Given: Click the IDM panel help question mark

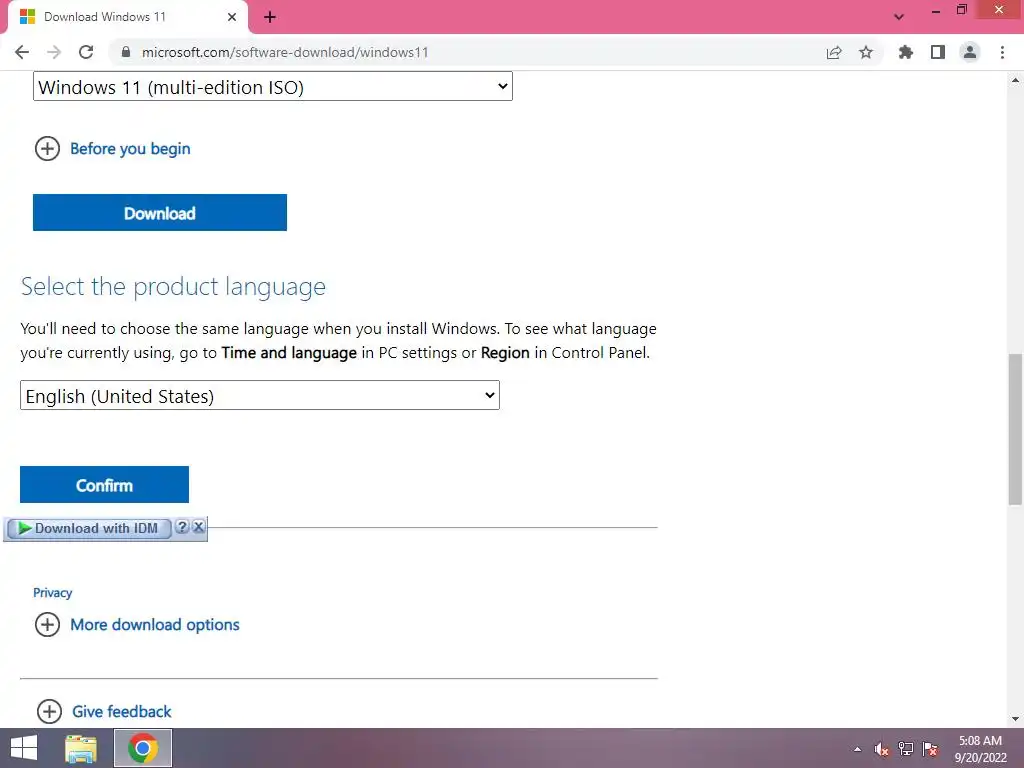Looking at the screenshot, I should pos(182,527).
